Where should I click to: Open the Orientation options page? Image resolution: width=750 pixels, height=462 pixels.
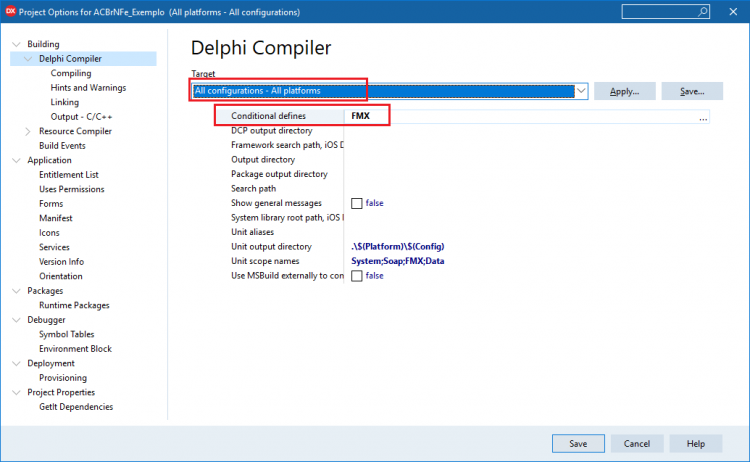[x=60, y=276]
